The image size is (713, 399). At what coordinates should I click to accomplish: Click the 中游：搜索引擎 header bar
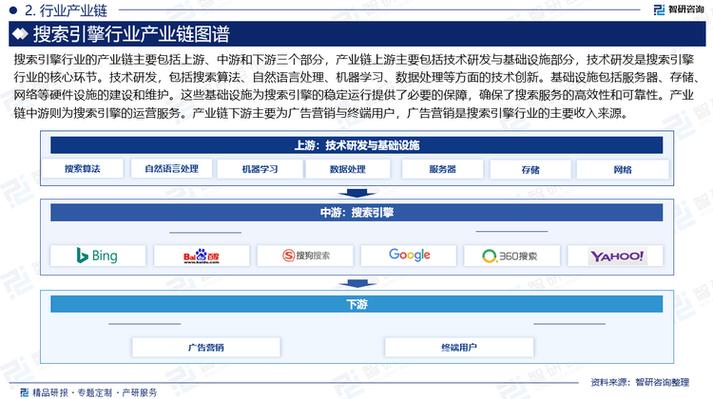point(356,212)
